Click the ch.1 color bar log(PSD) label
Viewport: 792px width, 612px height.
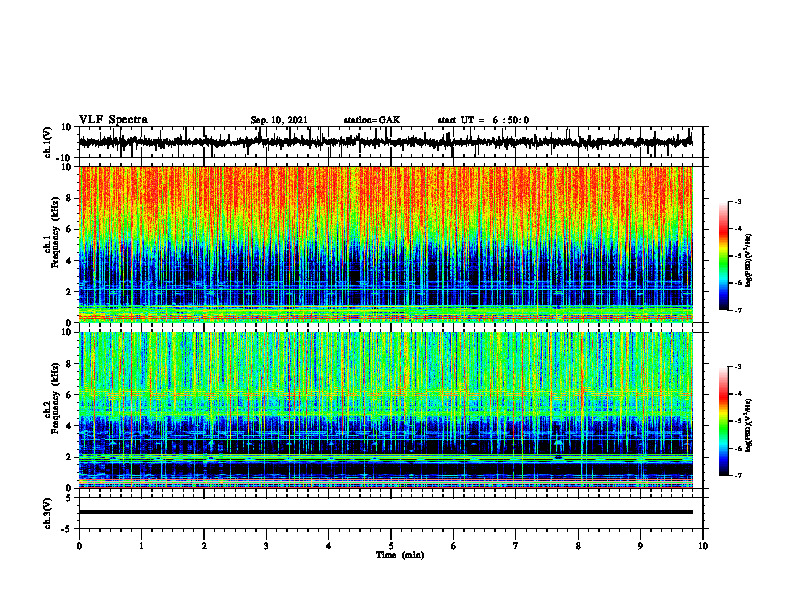coord(749,261)
